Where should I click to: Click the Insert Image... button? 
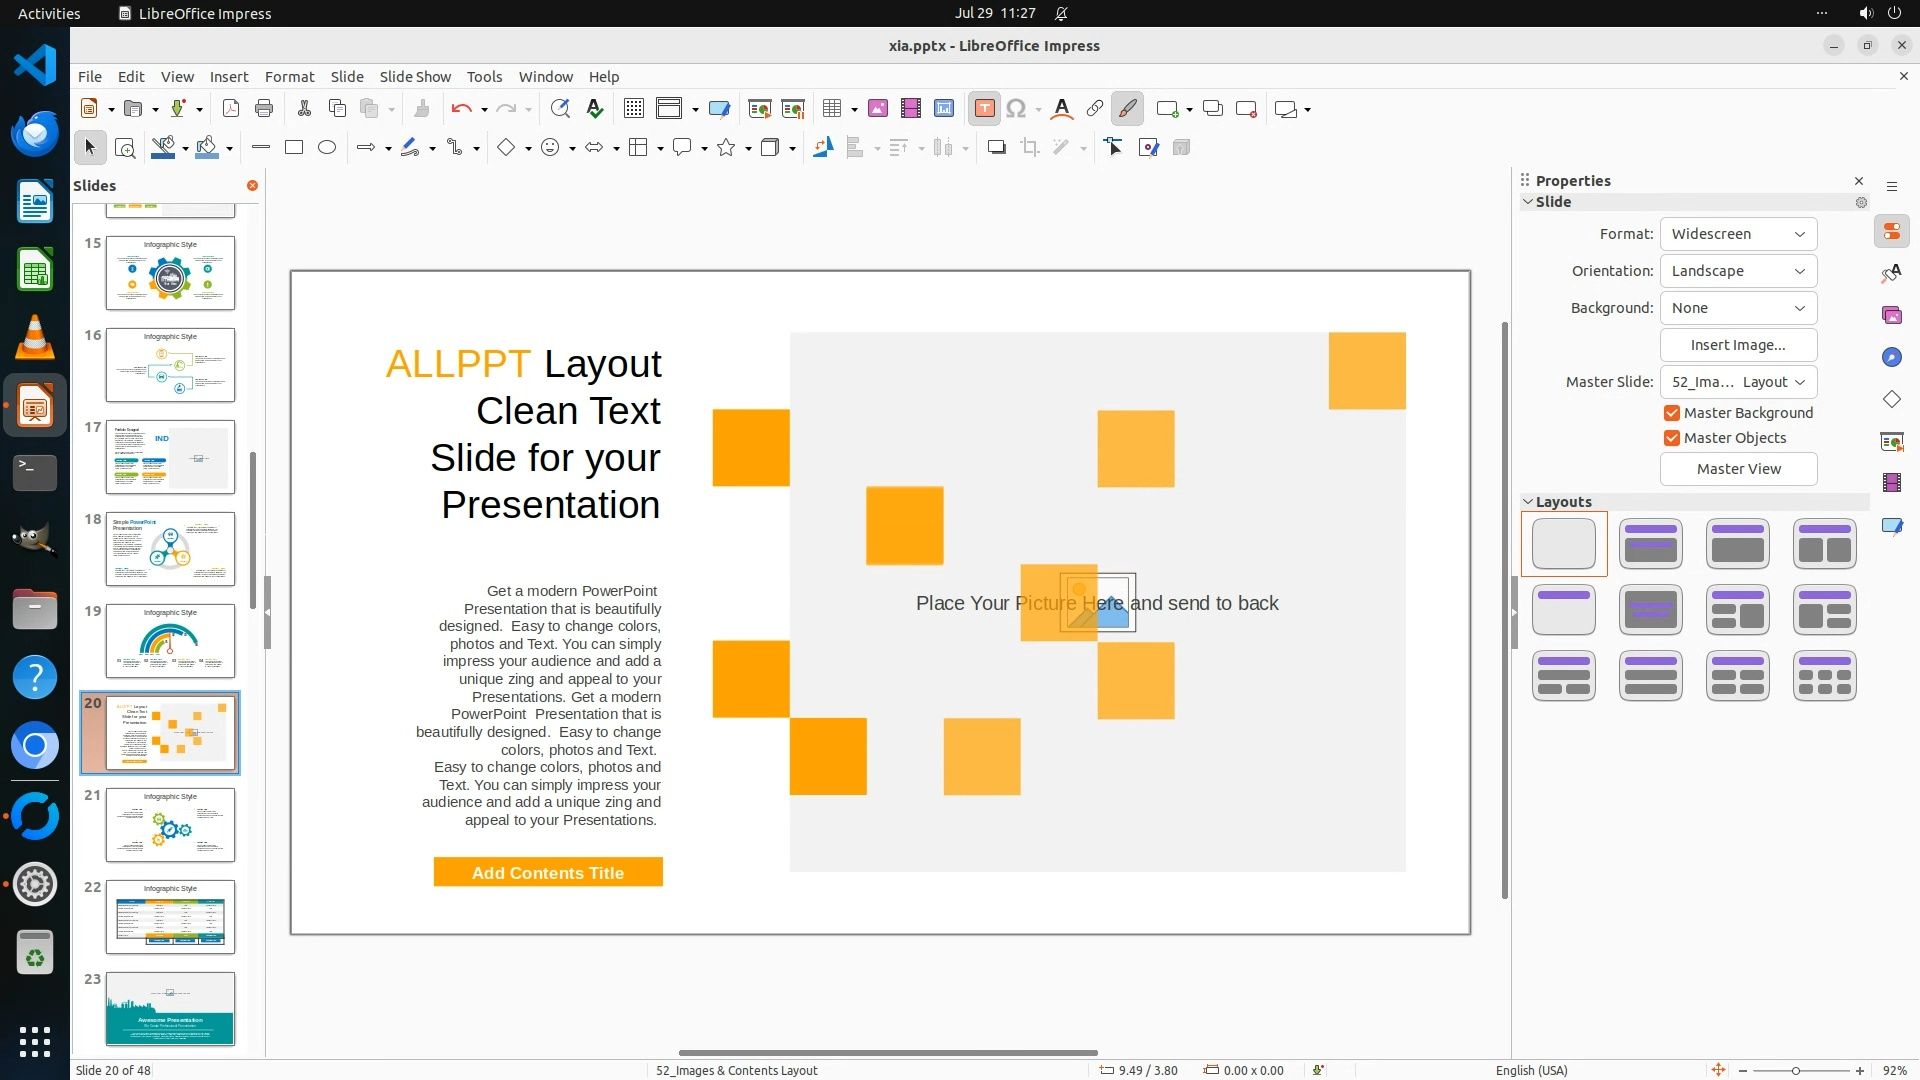pos(1738,345)
